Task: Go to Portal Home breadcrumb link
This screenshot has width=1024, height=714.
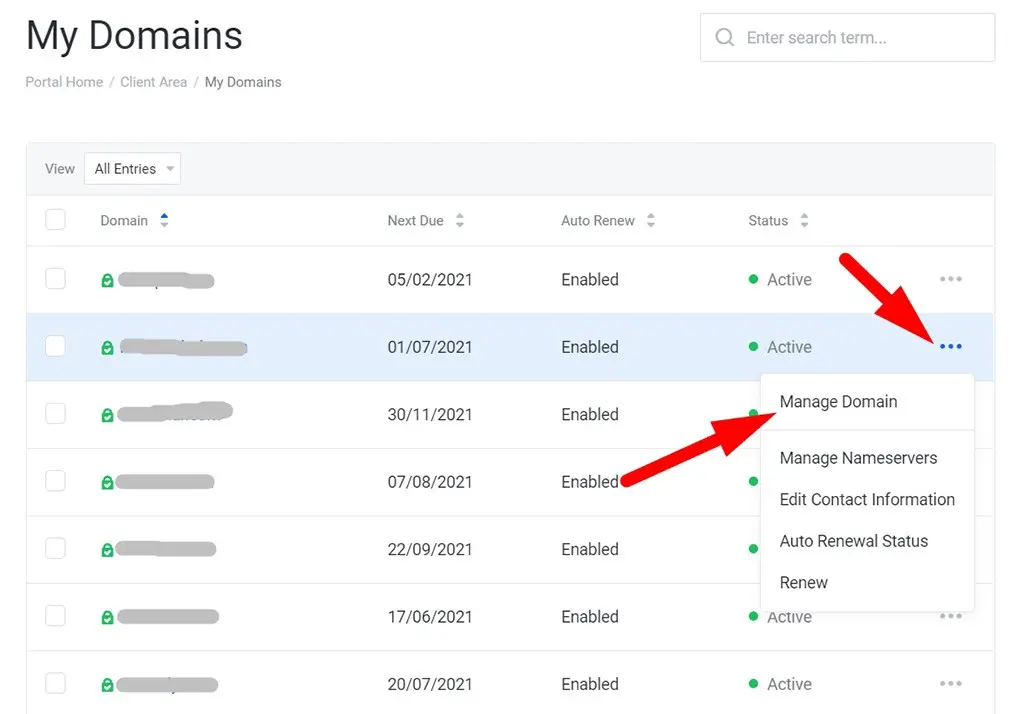Action: (x=64, y=82)
